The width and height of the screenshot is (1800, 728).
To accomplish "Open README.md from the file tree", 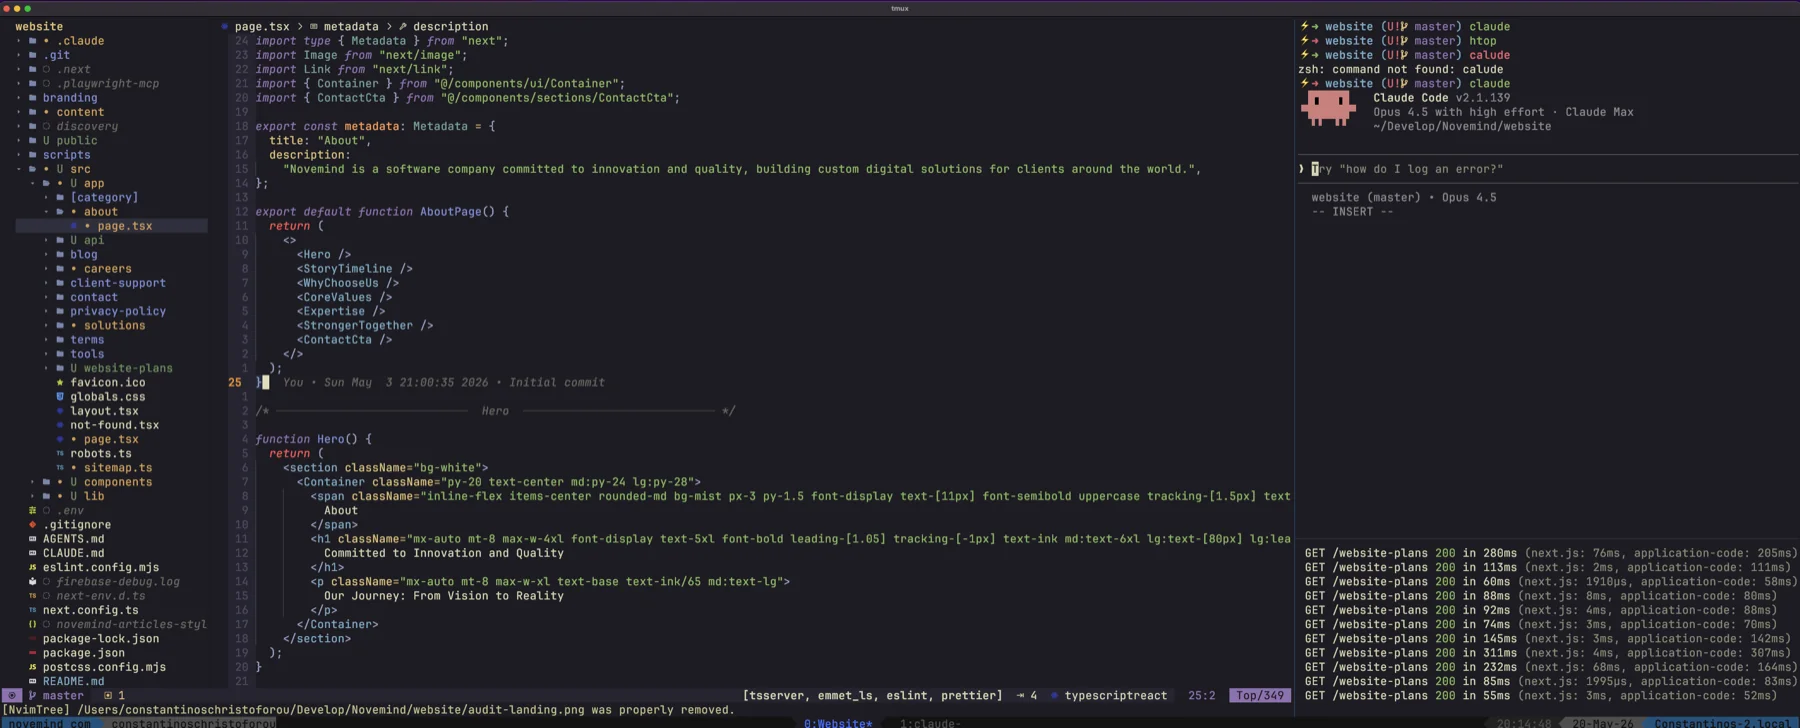I will pos(73,681).
